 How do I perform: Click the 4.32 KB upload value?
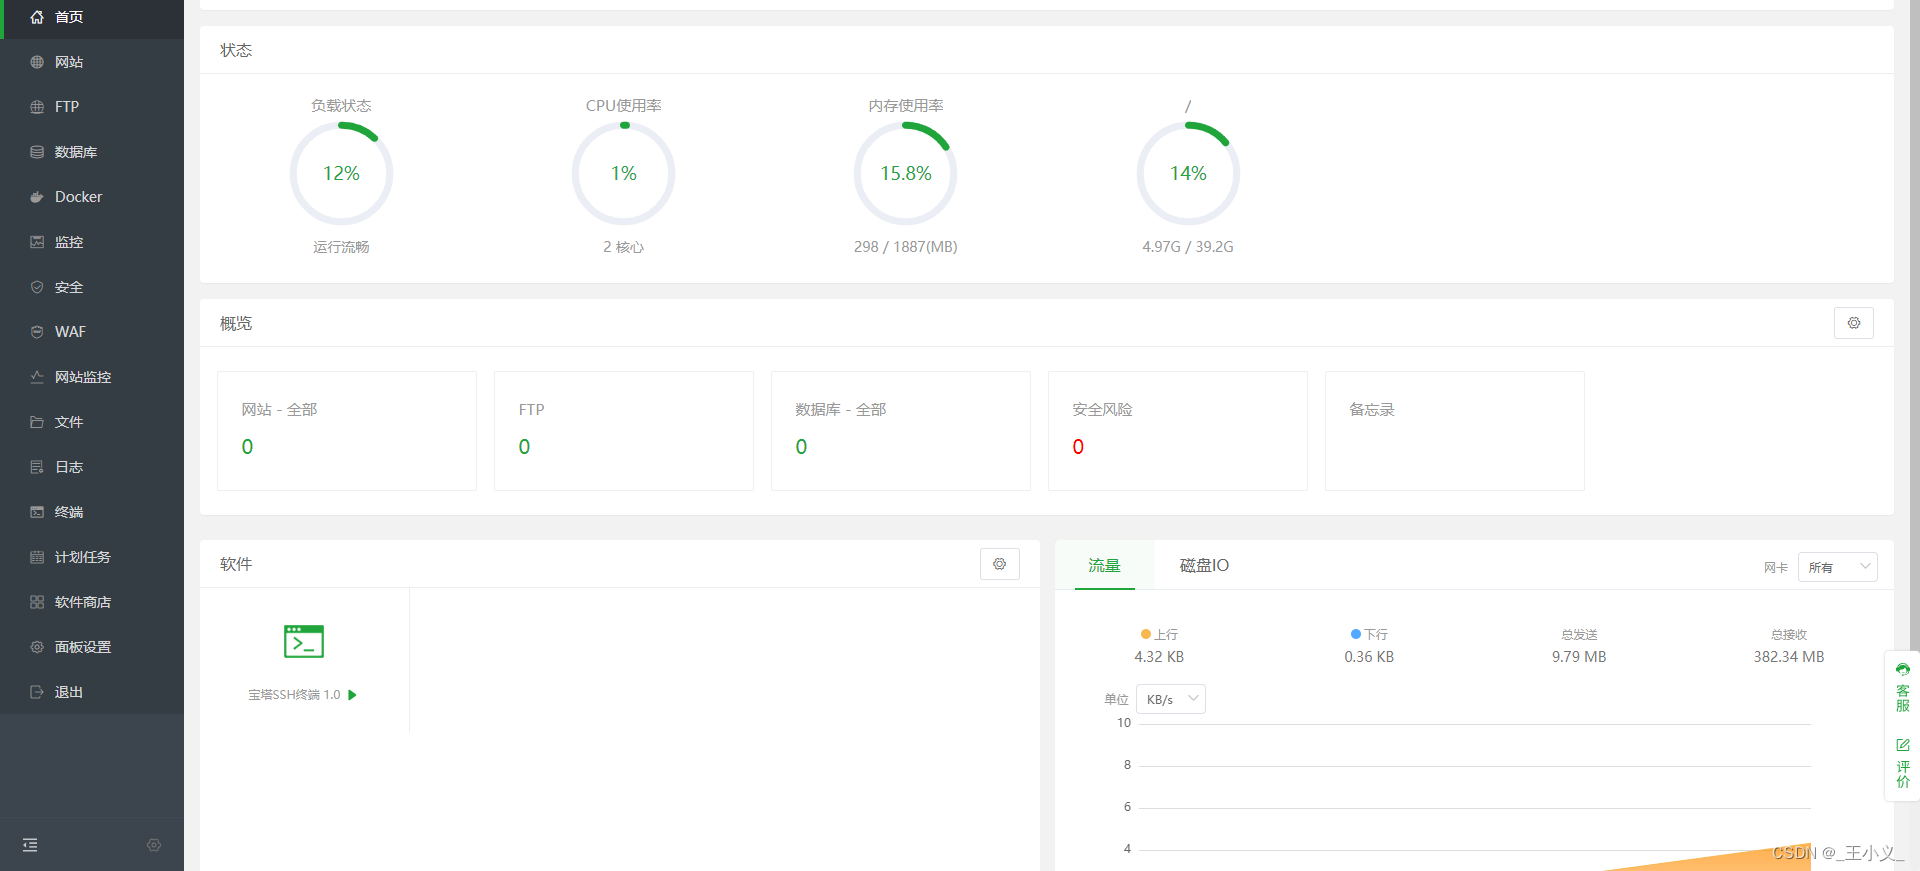[x=1159, y=657]
